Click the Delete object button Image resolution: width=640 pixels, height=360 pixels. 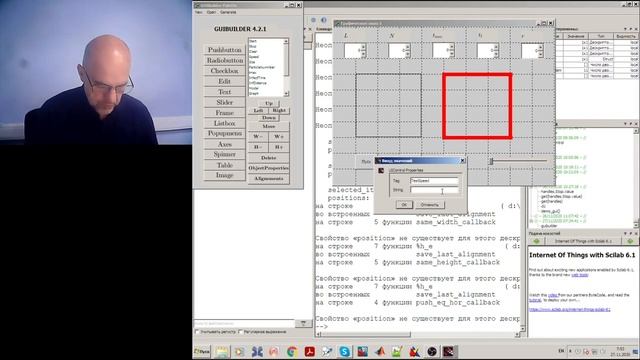coord(269,158)
